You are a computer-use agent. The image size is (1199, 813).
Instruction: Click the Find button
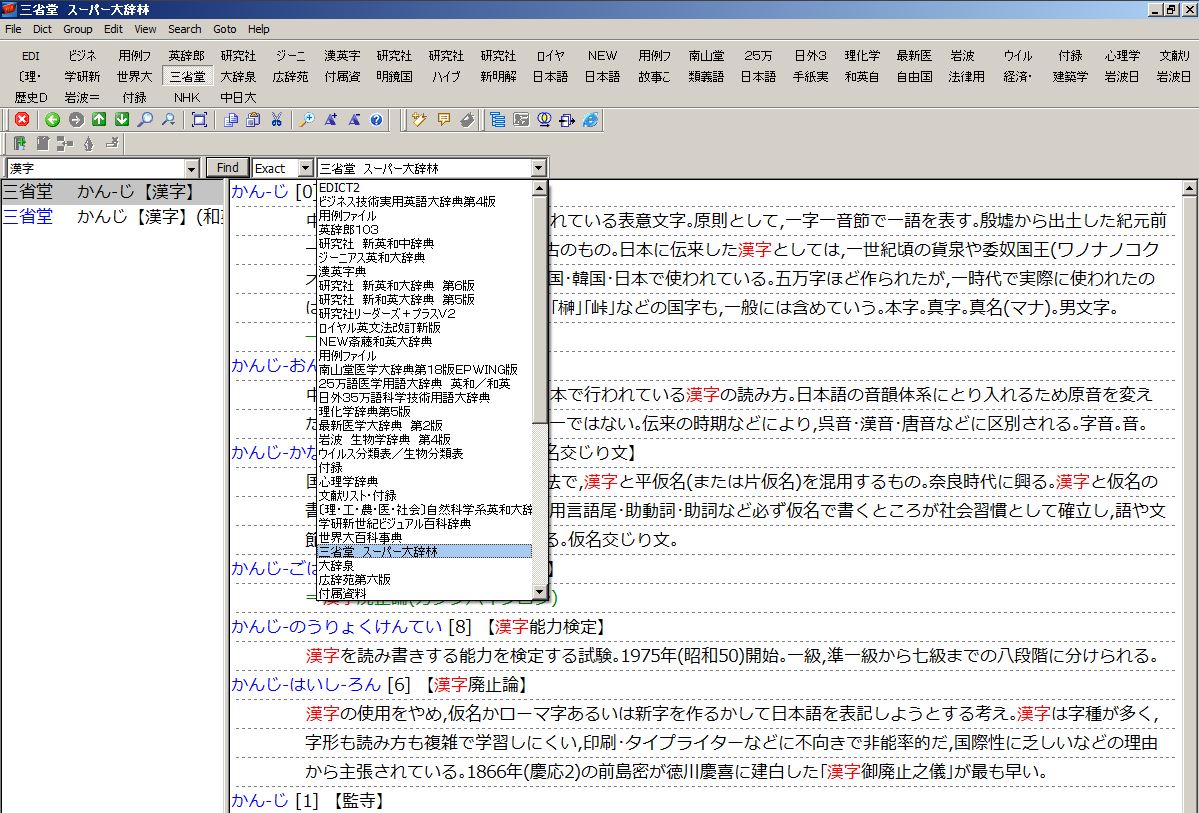point(227,167)
